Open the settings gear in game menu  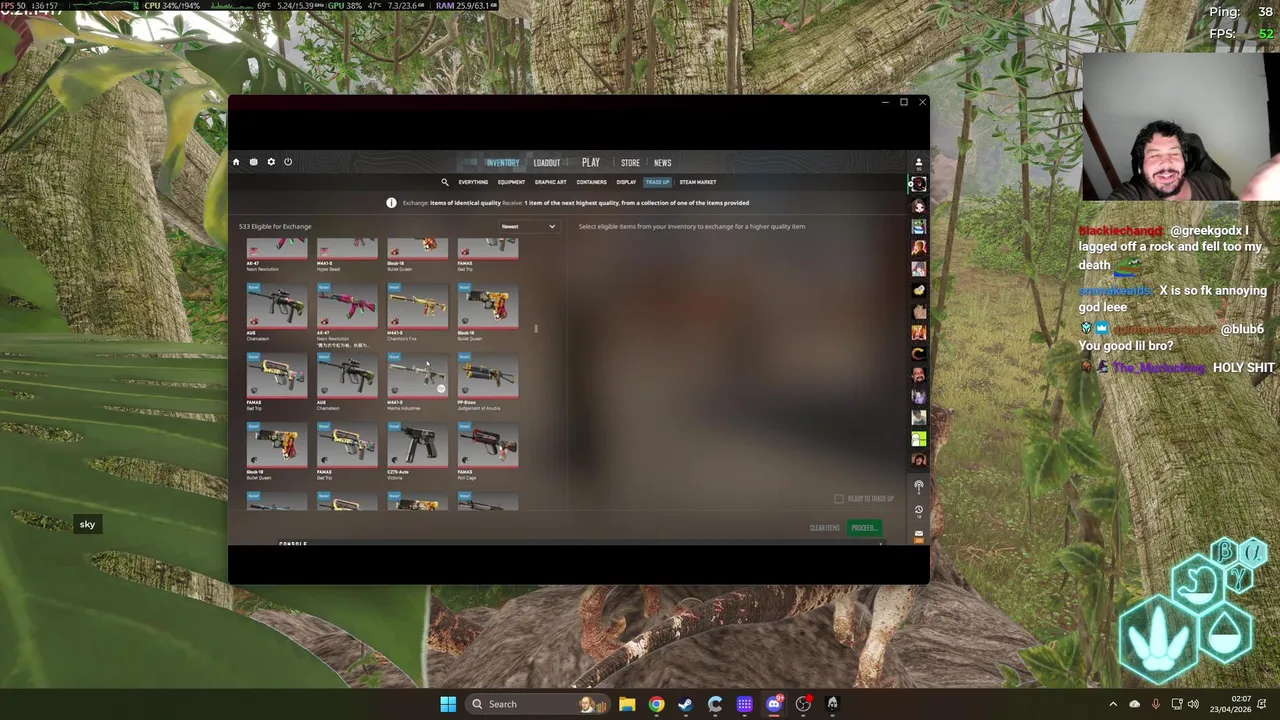(271, 162)
